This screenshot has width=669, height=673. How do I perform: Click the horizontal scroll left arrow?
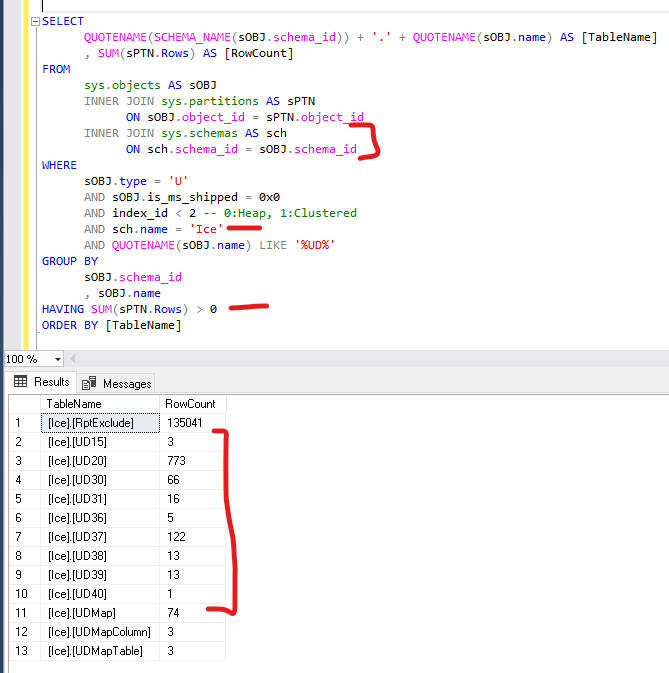(x=73, y=358)
